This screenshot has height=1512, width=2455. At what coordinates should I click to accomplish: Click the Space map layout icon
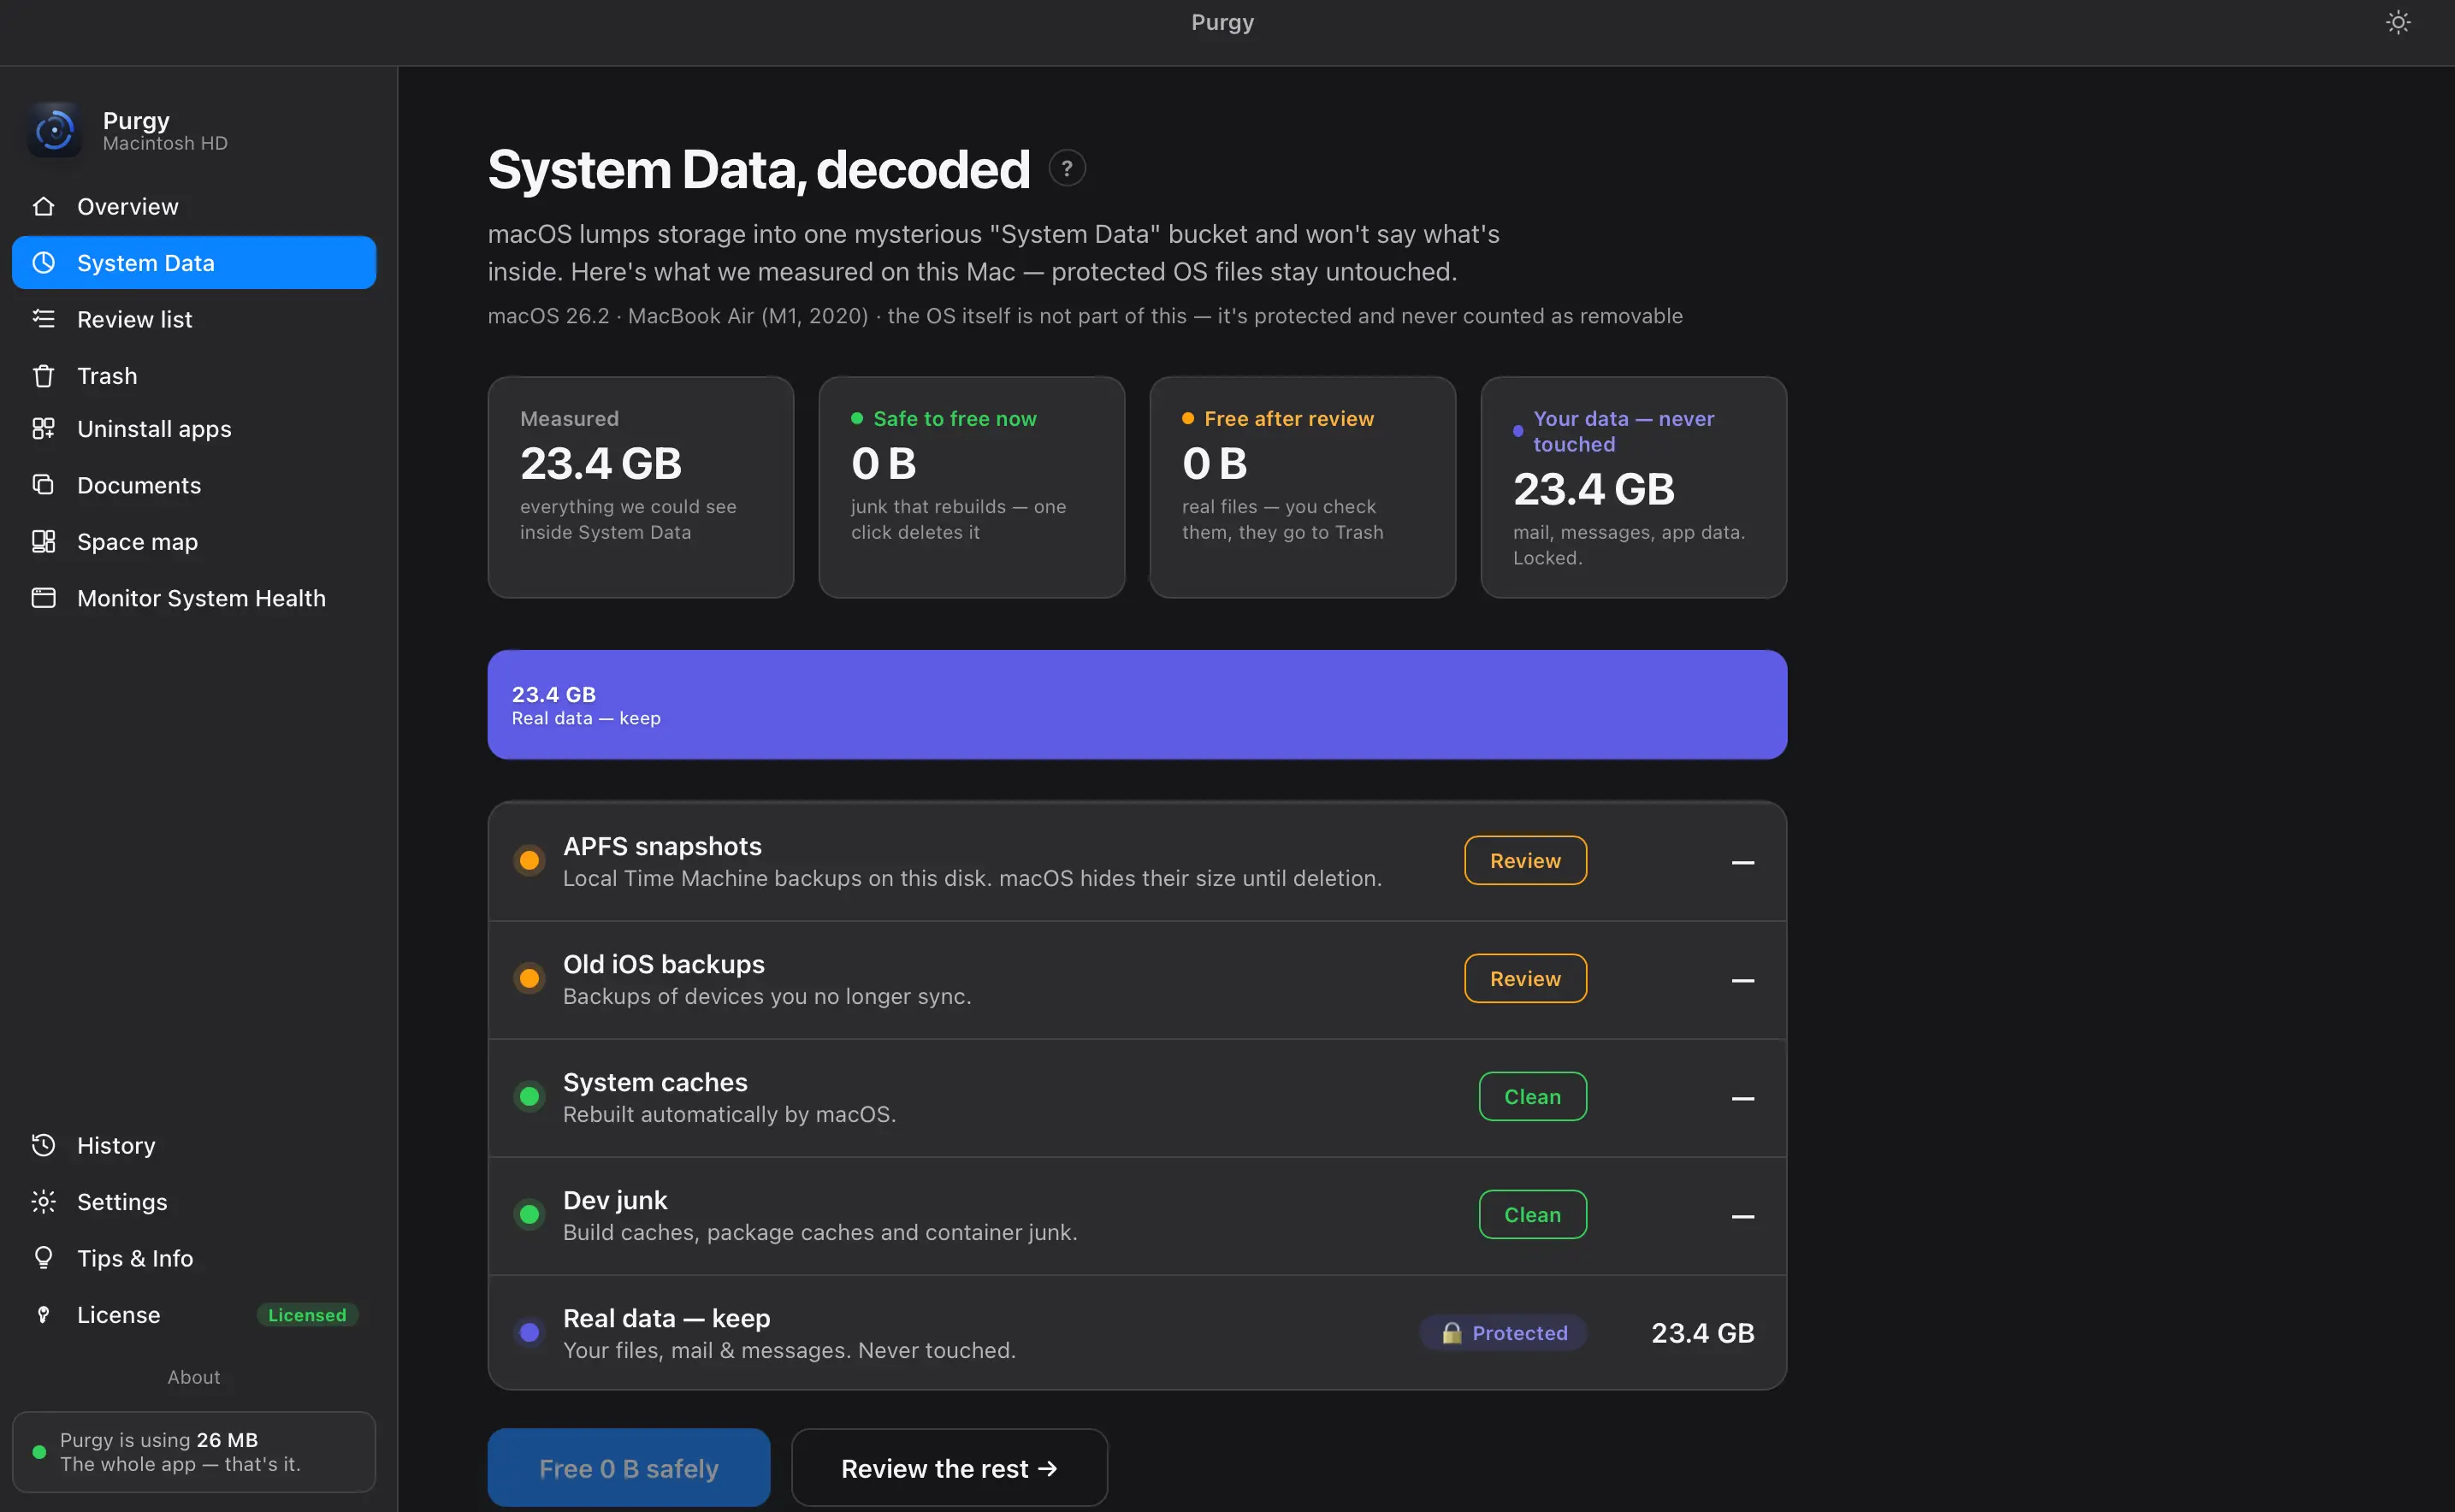tap(43, 542)
